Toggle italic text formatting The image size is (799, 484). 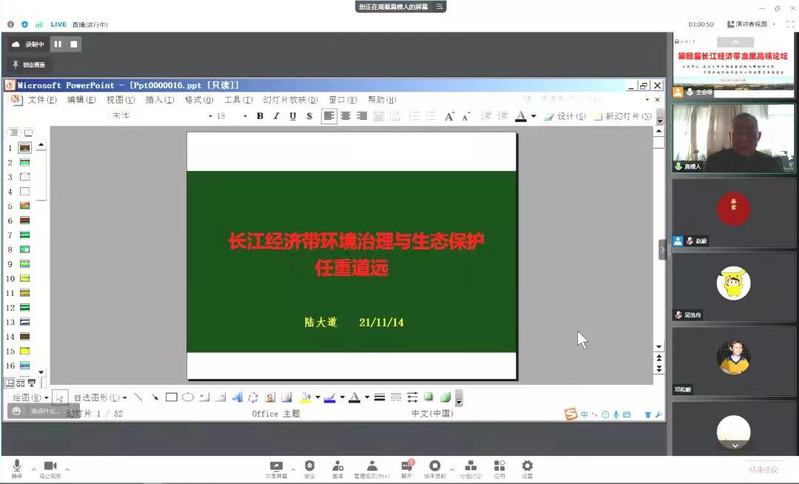coord(277,116)
